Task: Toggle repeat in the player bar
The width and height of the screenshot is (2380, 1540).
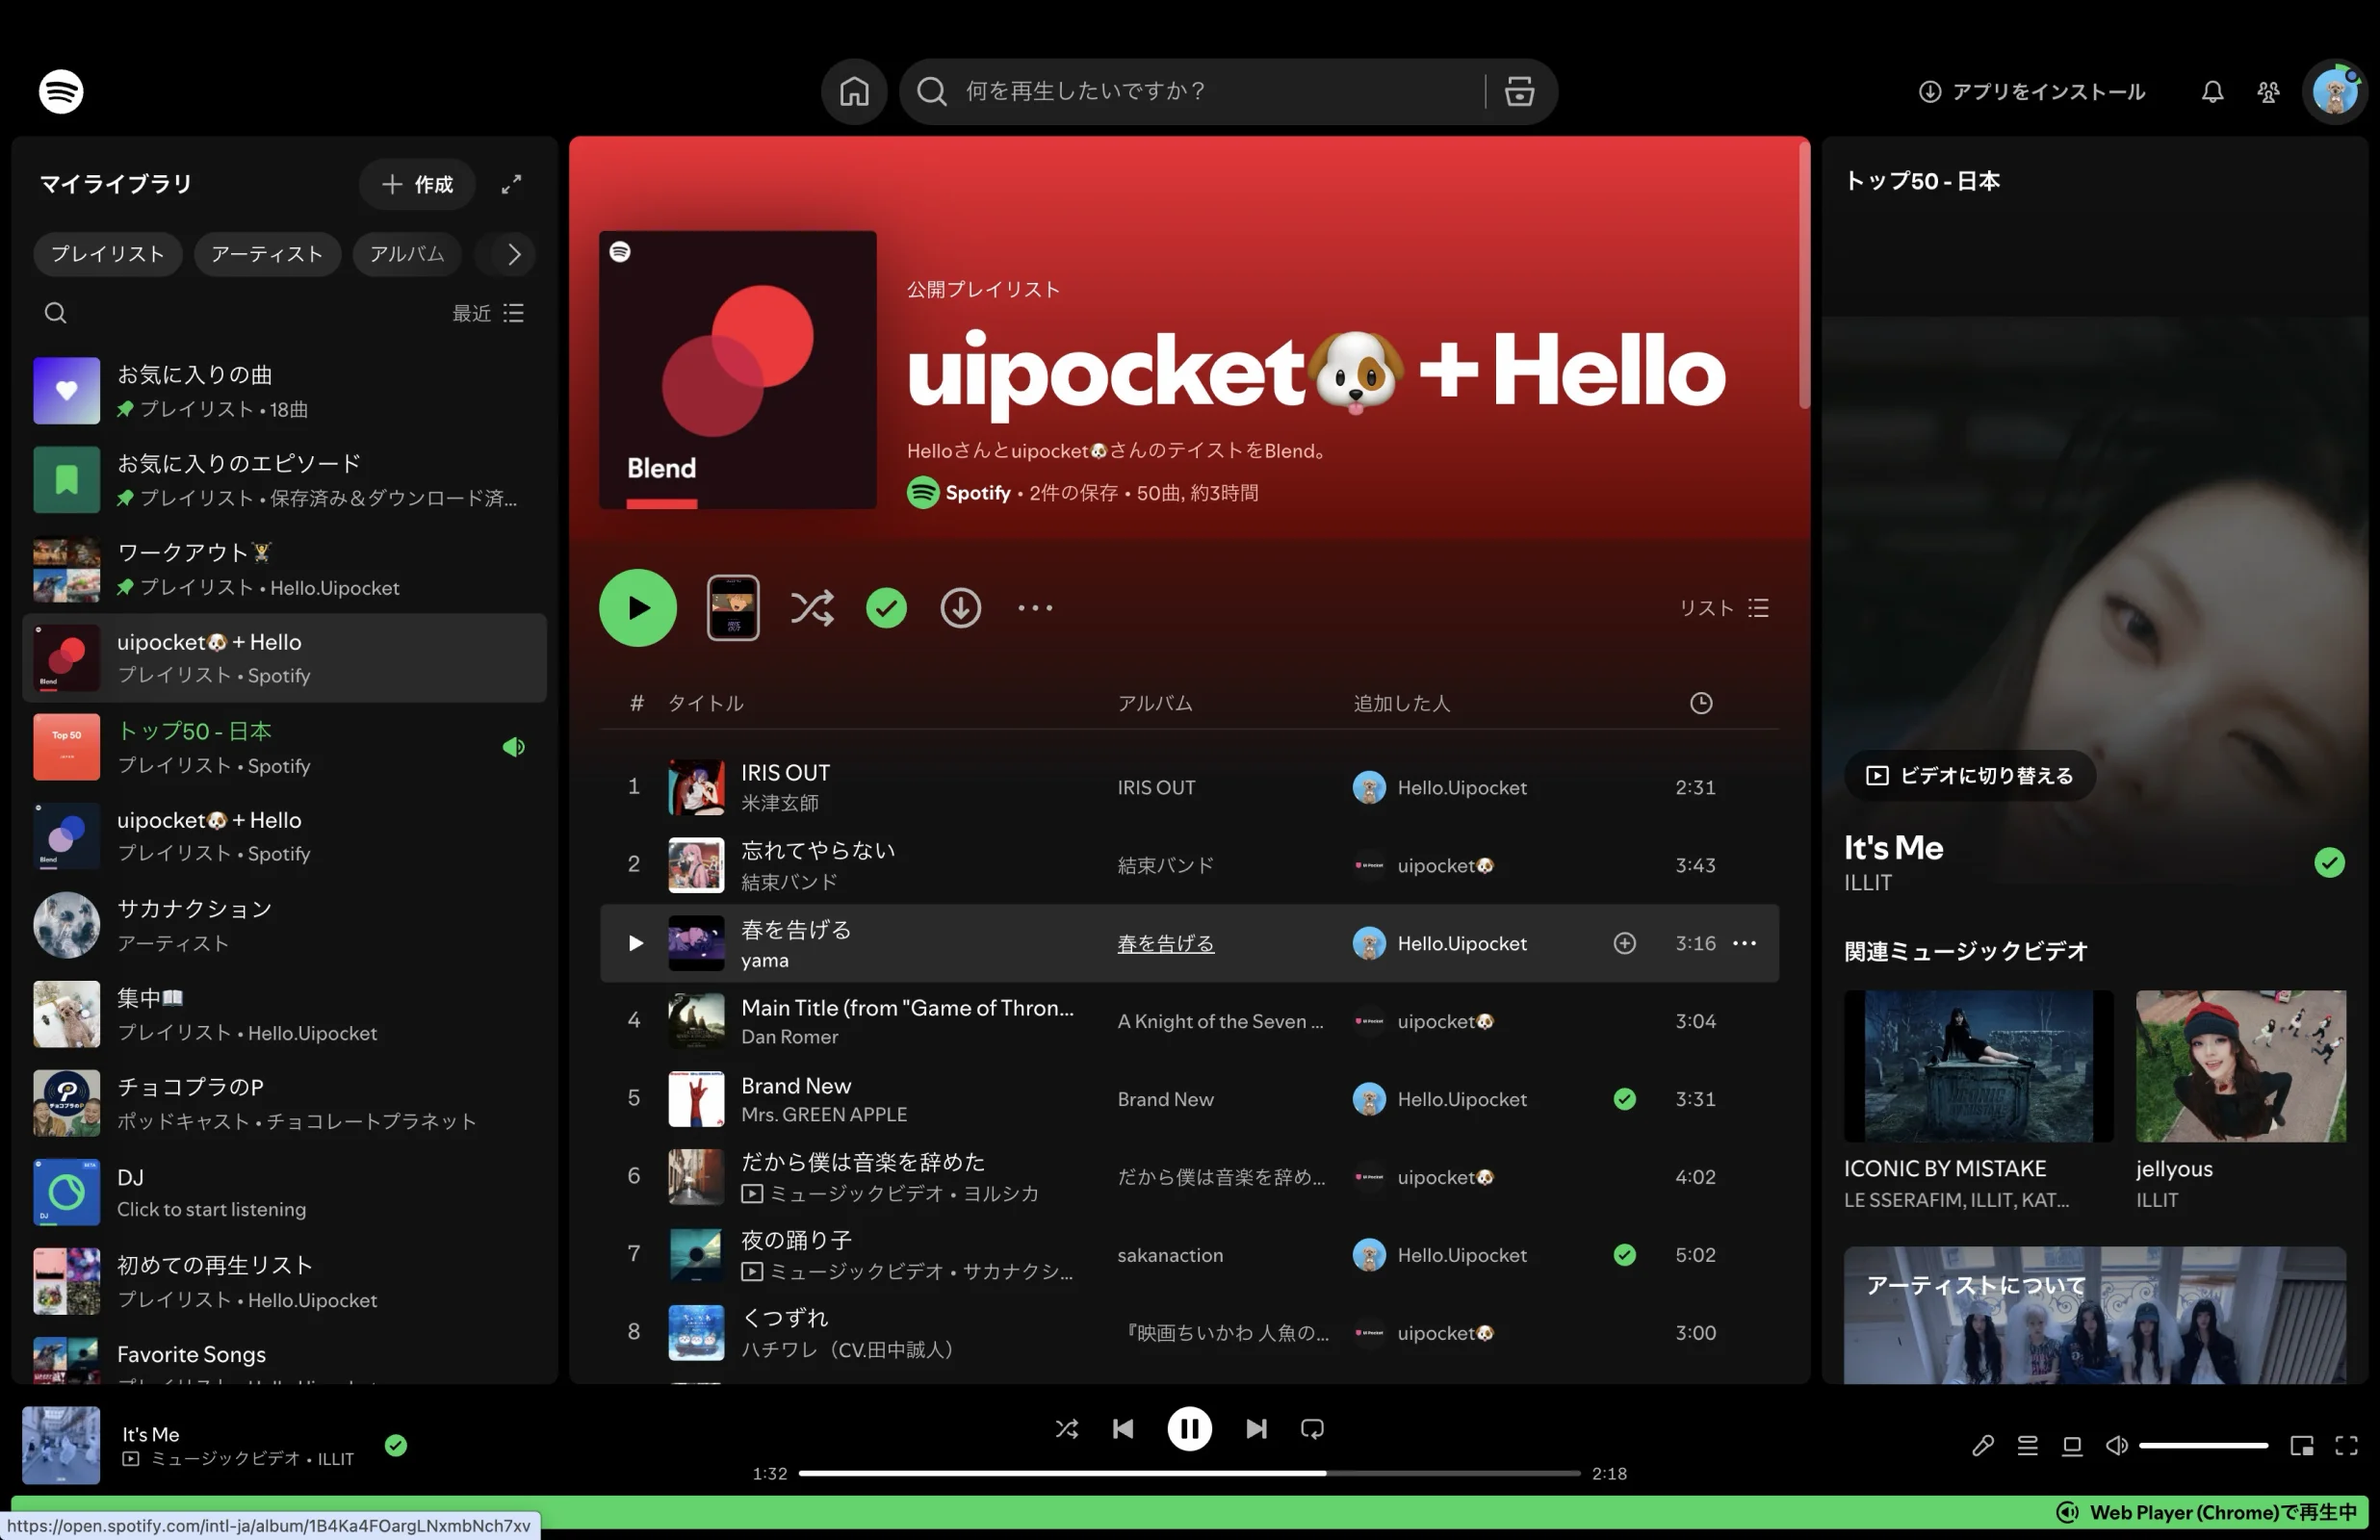Action: click(x=1312, y=1429)
